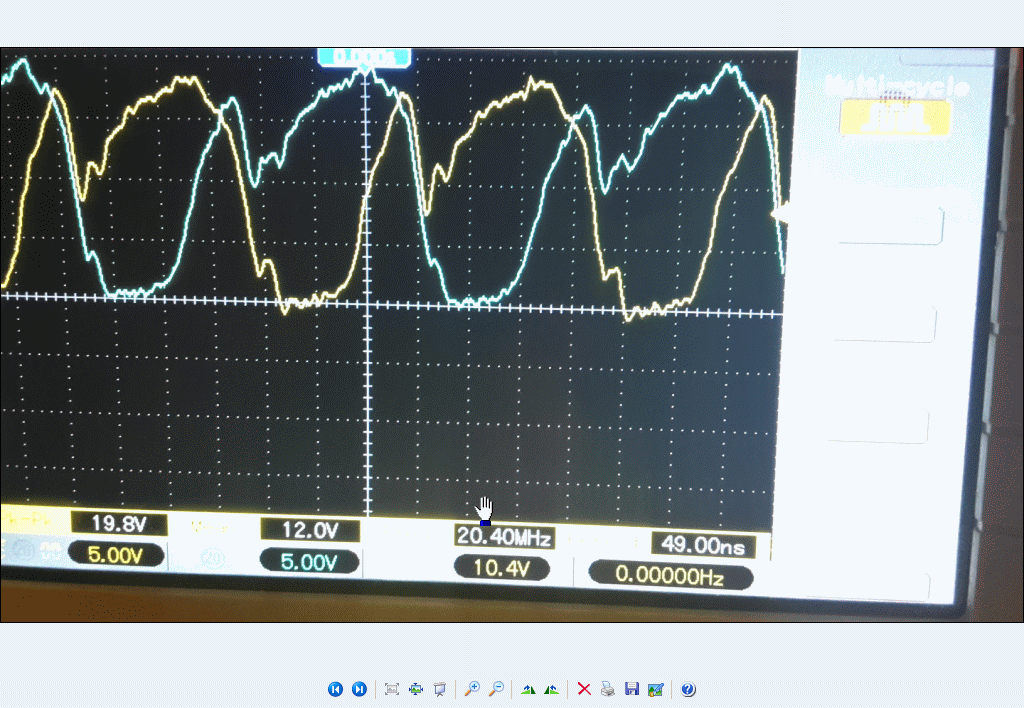This screenshot has width=1024, height=708.
Task: Zoom in with the magnifier plus icon
Action: (472, 689)
